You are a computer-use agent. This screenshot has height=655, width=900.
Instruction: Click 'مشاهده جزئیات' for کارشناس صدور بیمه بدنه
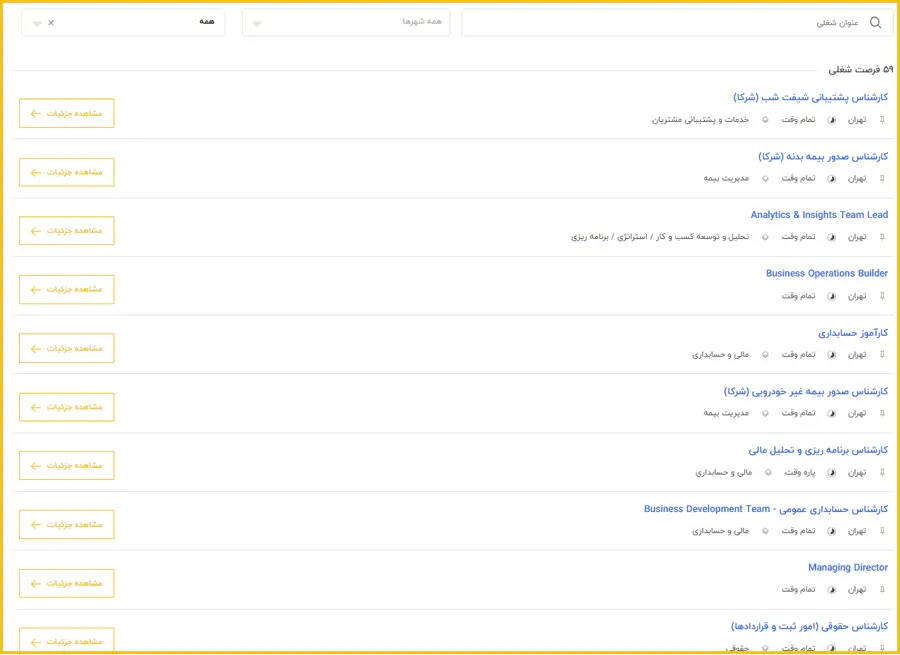point(67,172)
